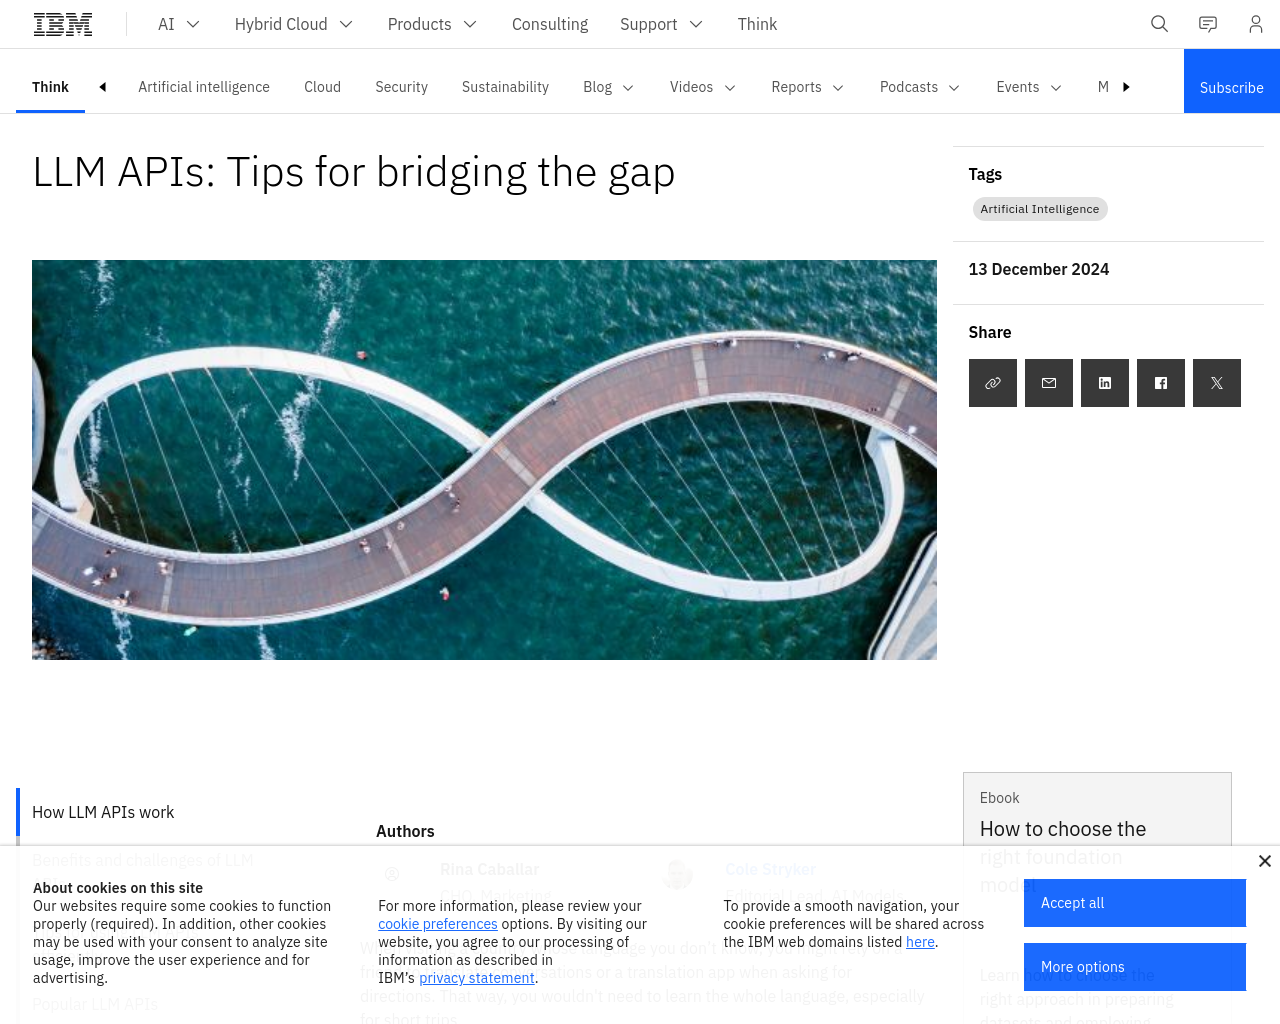Share article via email icon
1280x1024 pixels.
pos(1049,383)
